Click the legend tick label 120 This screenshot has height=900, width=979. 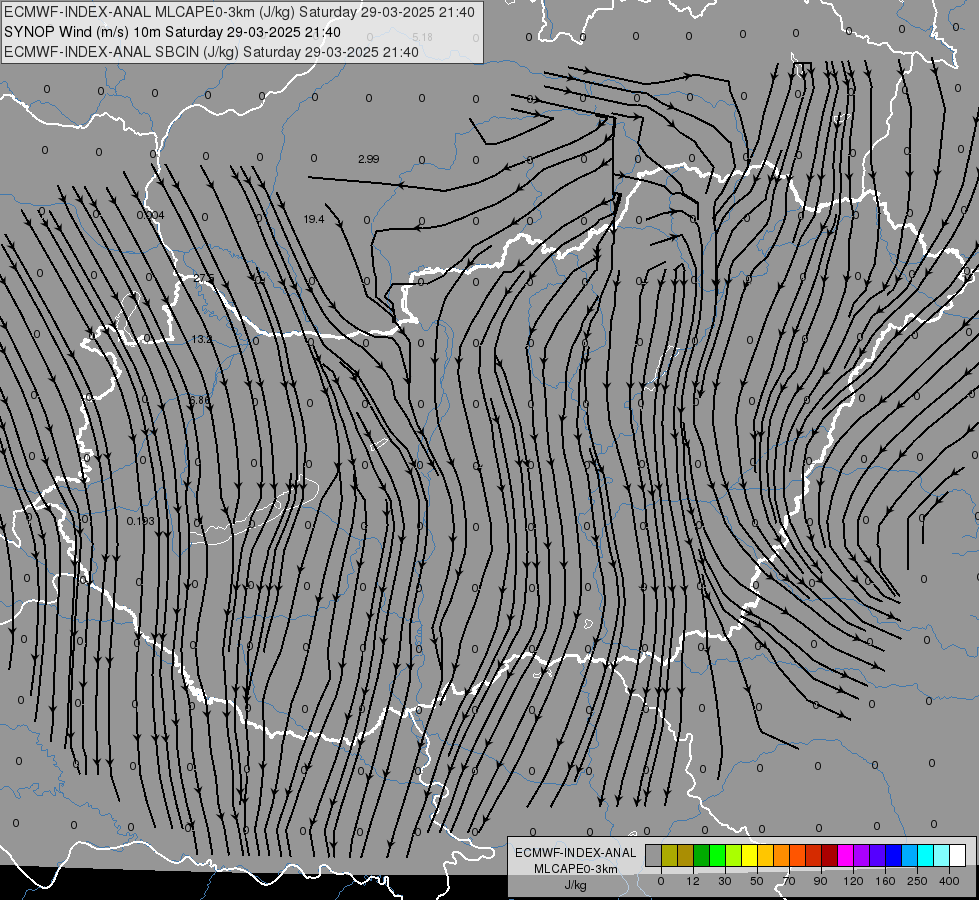tap(853, 881)
